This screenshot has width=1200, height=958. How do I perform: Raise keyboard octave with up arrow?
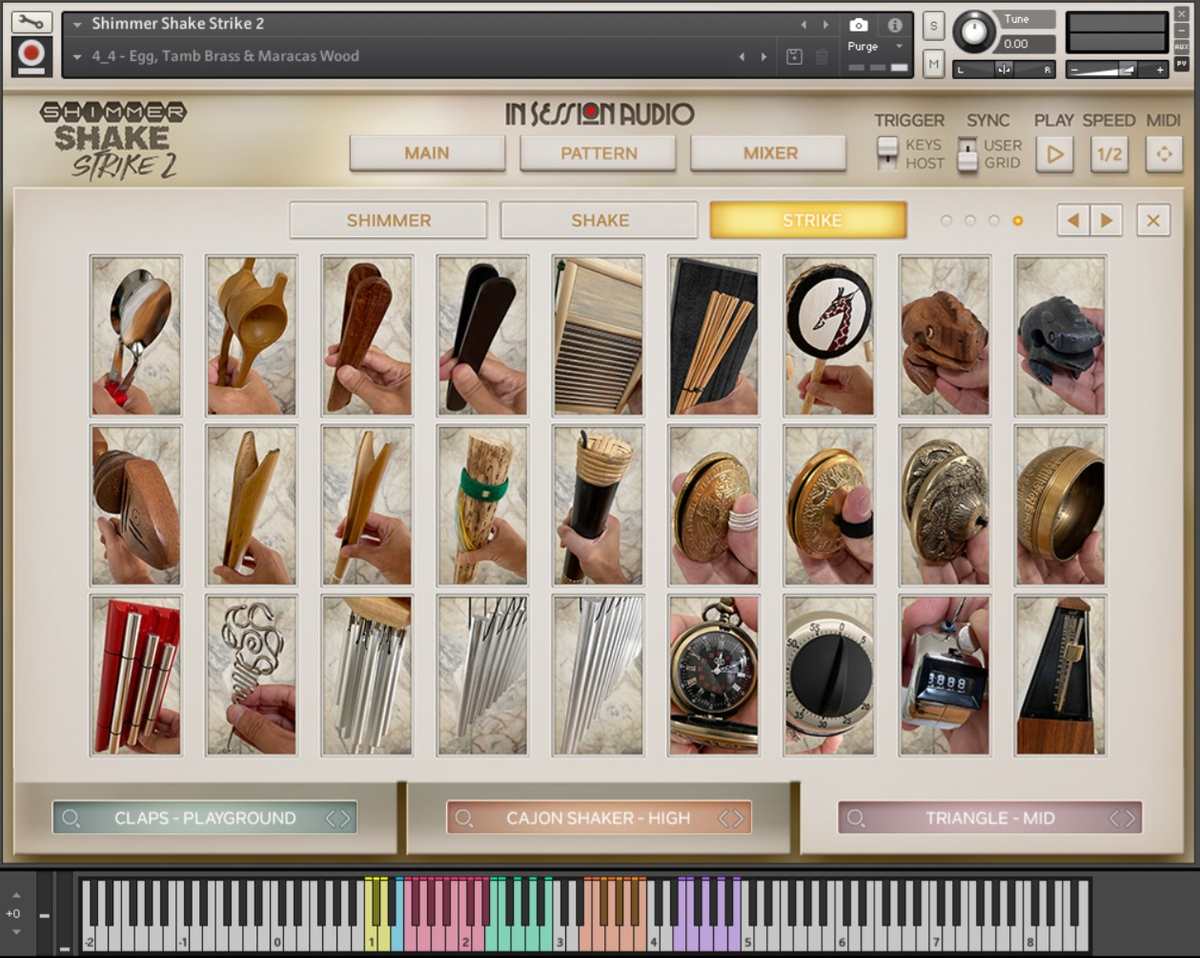tap(16, 895)
